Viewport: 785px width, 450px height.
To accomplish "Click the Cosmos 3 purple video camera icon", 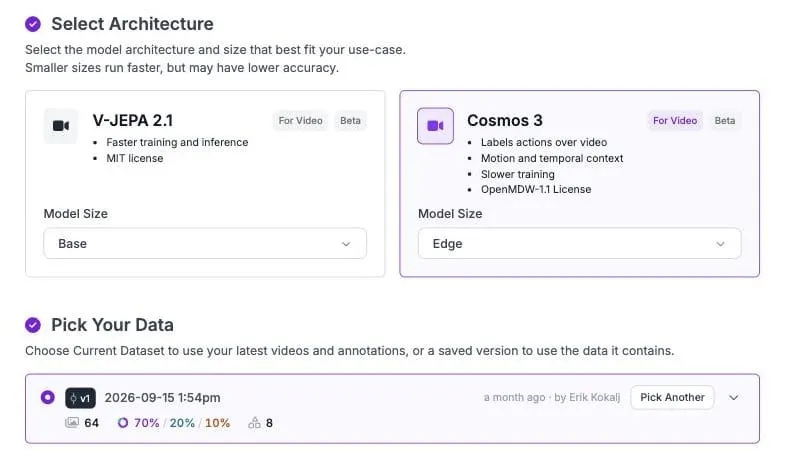I will pos(435,126).
